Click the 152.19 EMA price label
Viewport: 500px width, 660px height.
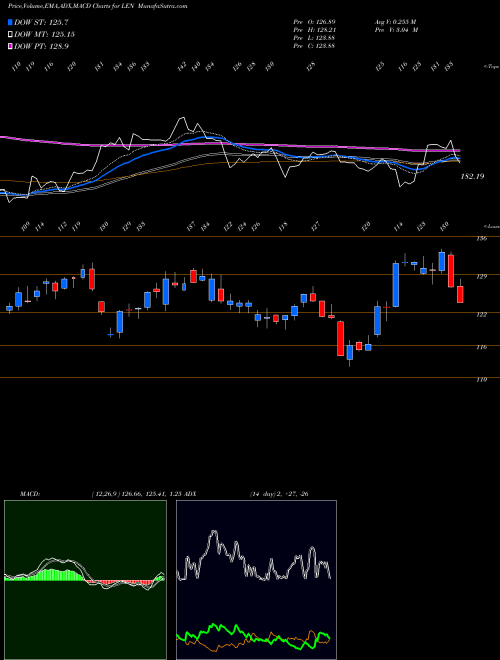pyautogui.click(x=472, y=176)
